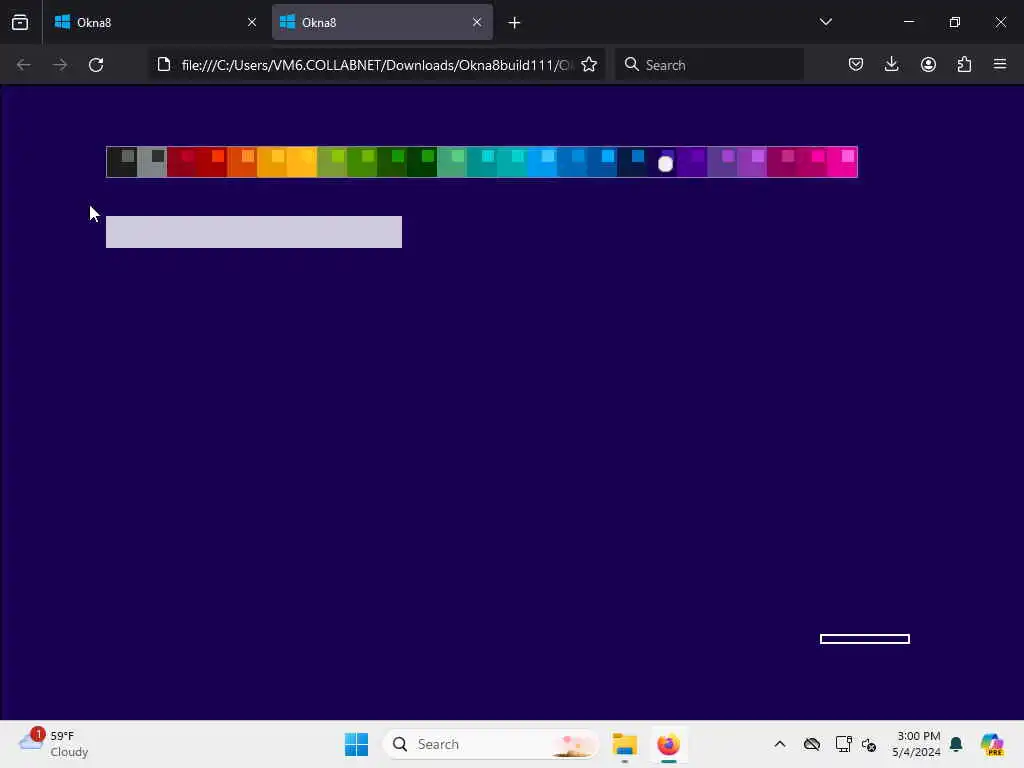The image size is (1024, 768).
Task: Close the first Okna8 tab
Action: click(x=252, y=22)
